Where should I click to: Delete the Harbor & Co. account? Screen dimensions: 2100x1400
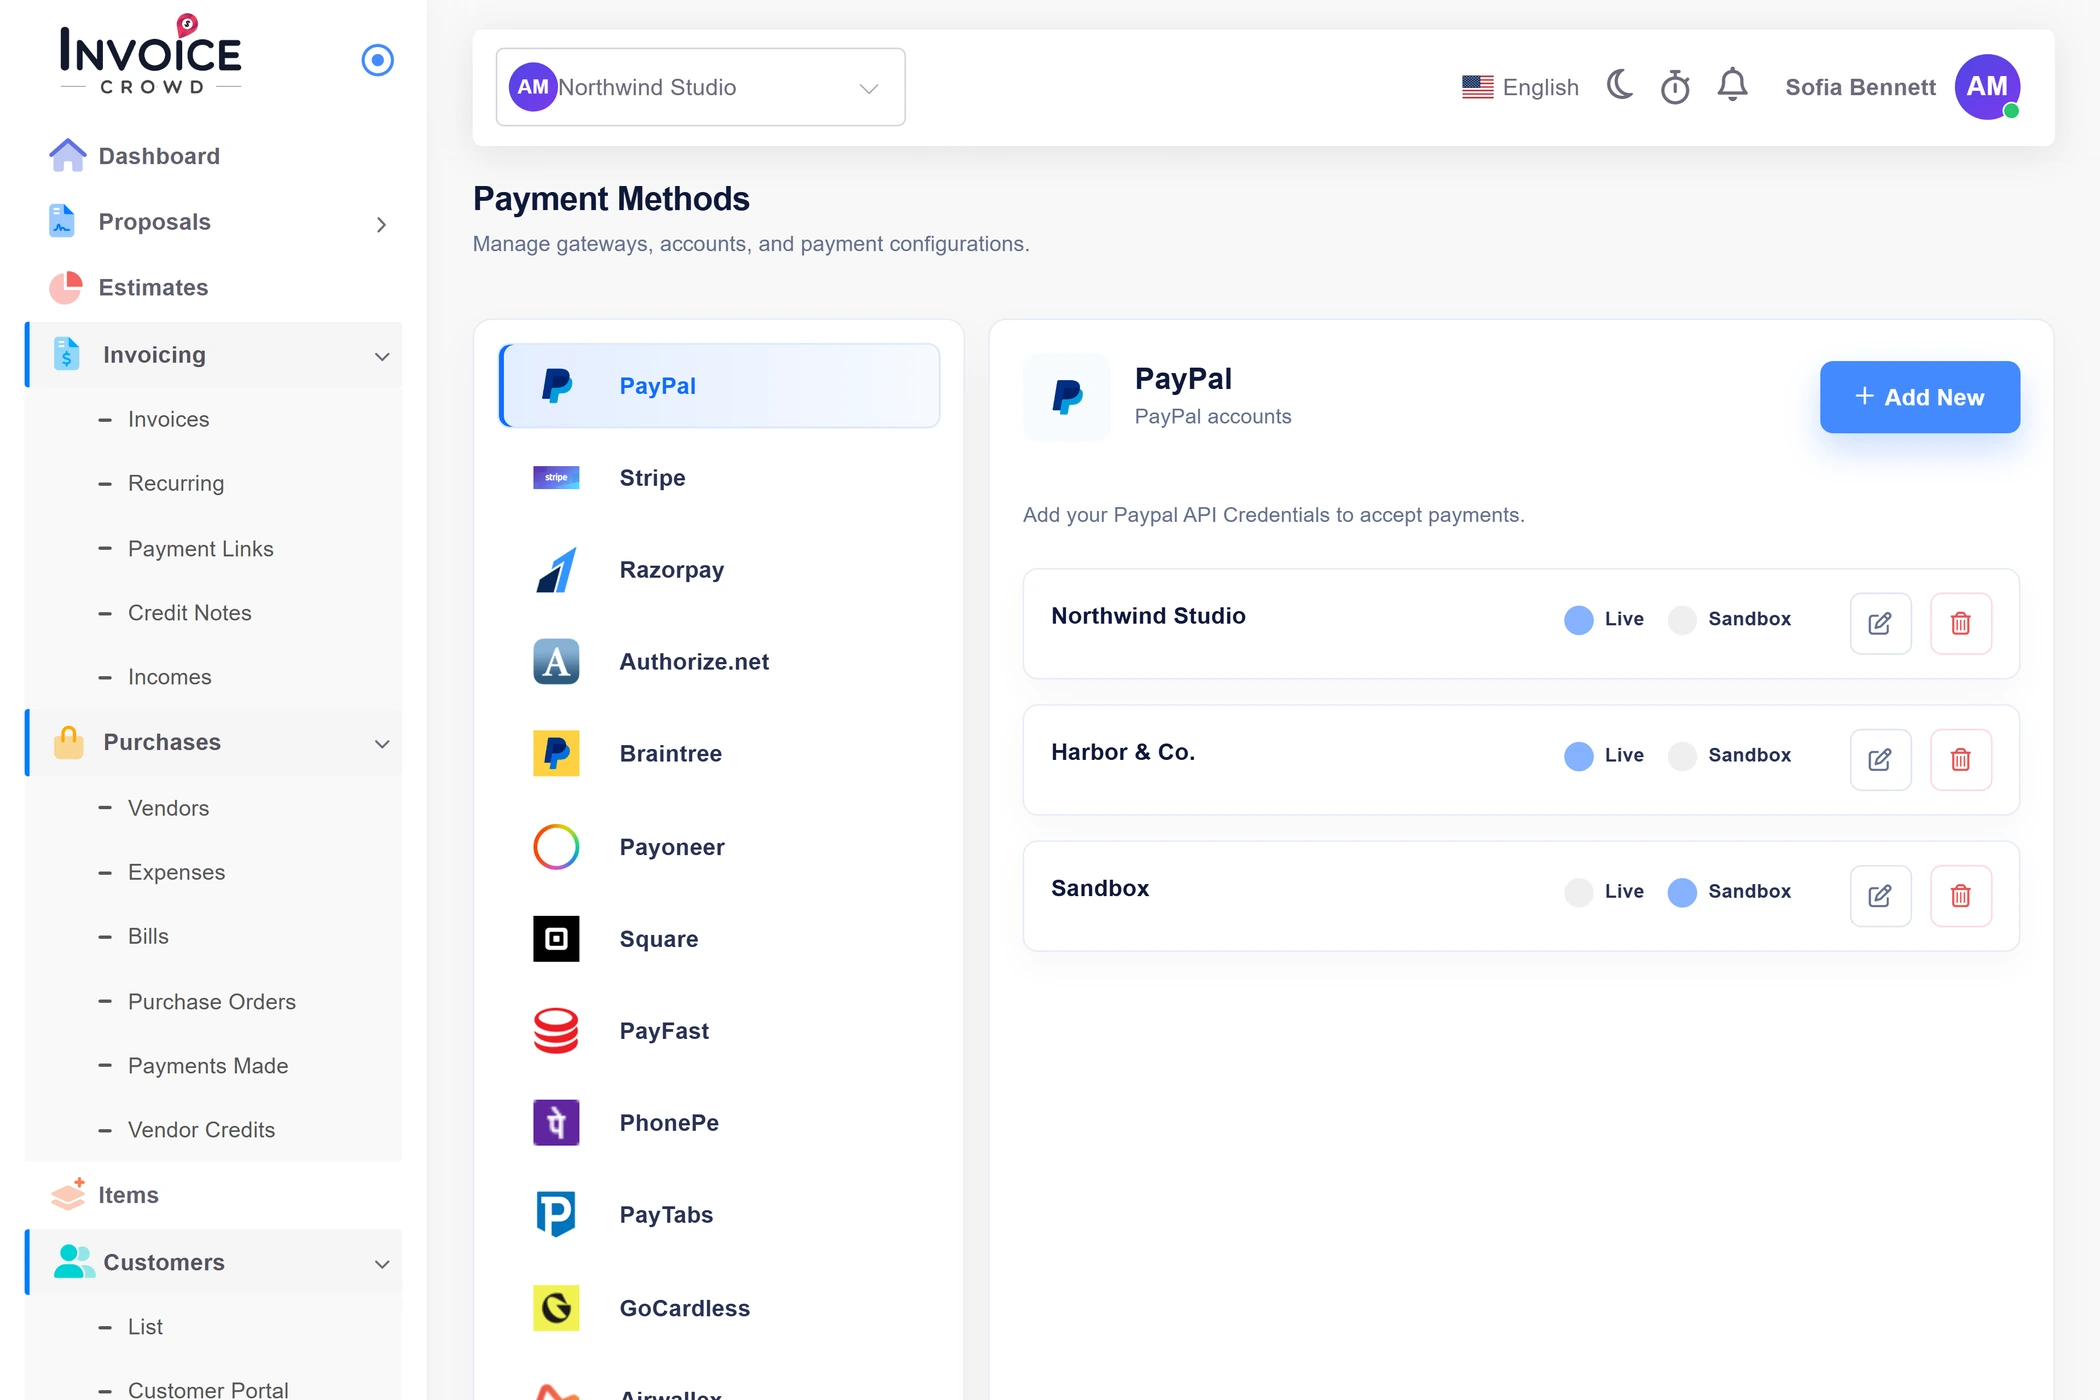pos(1960,760)
